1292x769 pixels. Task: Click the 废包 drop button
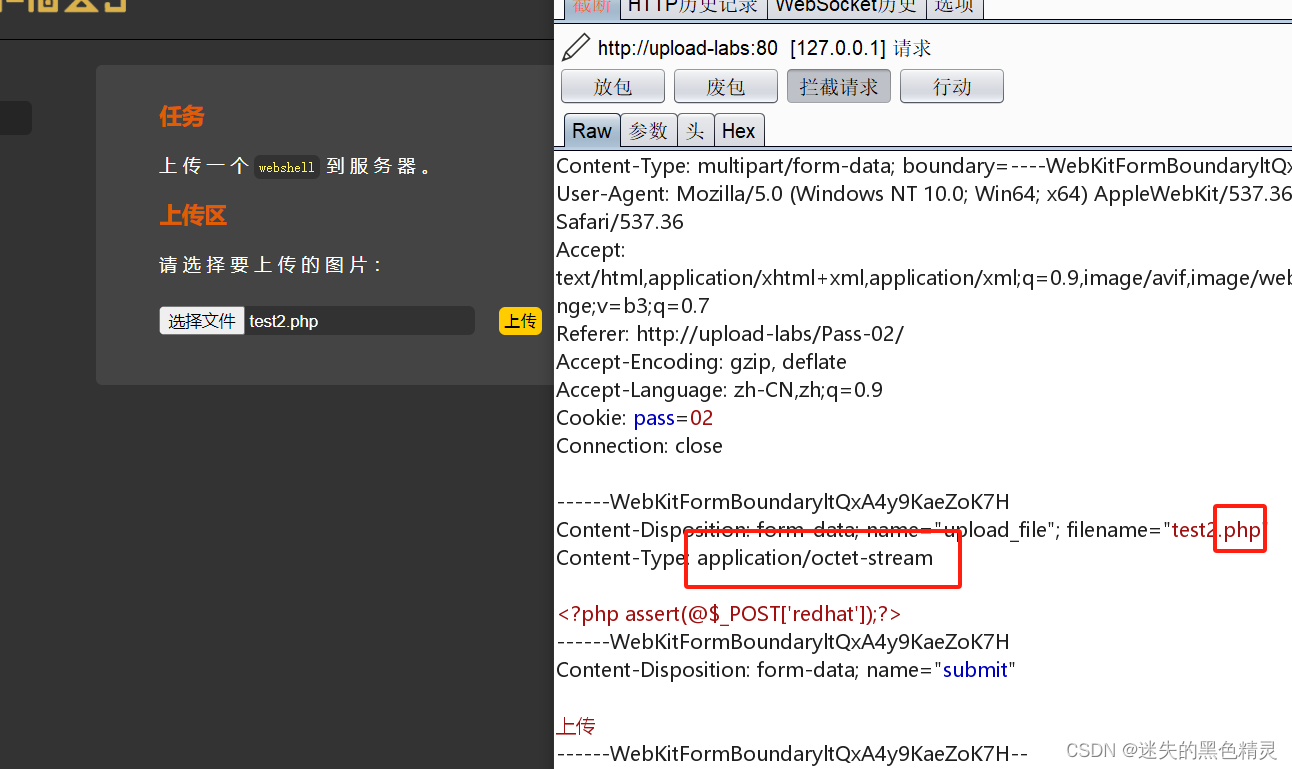click(726, 87)
